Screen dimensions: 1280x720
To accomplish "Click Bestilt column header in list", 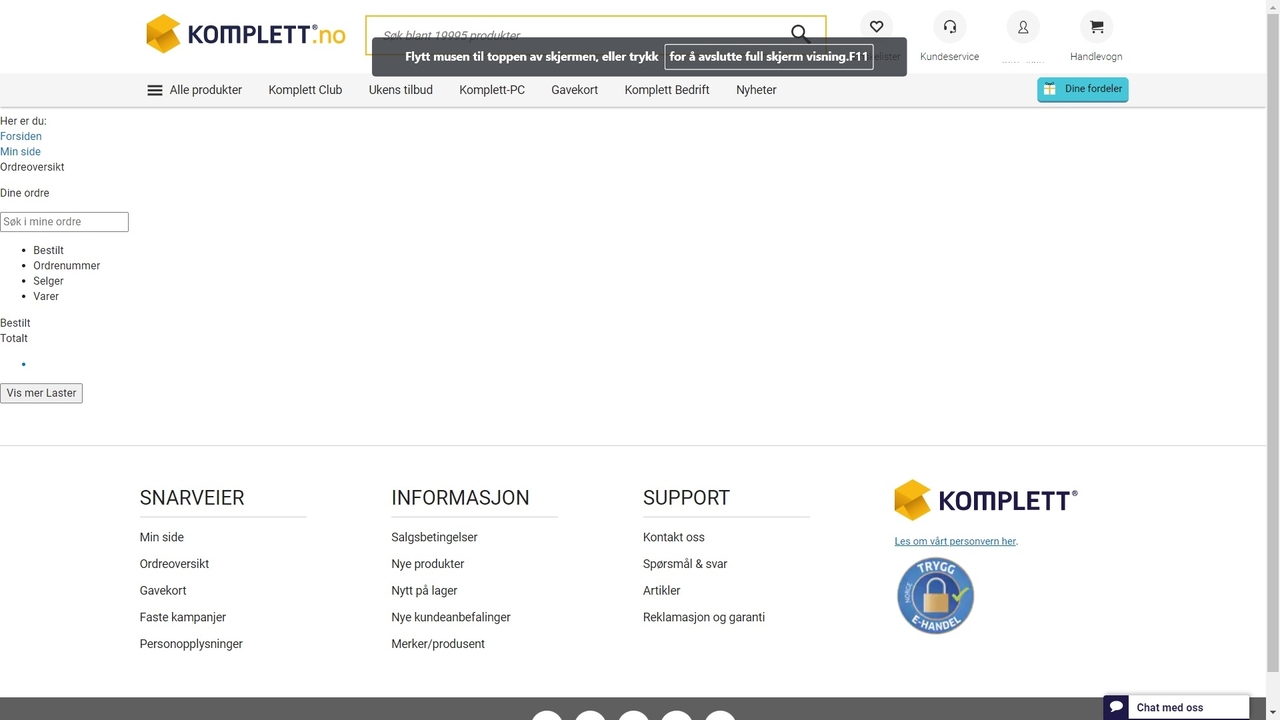I will click(x=48, y=250).
